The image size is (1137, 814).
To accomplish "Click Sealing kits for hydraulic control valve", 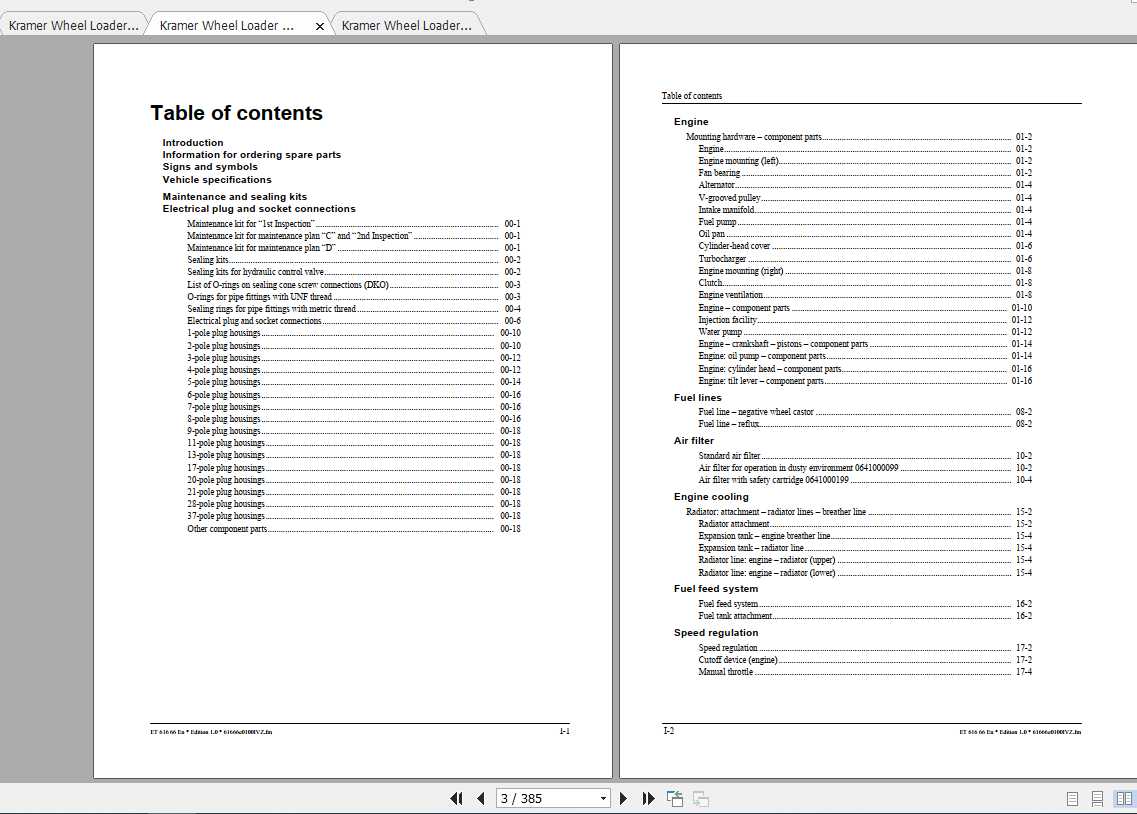I will [x=353, y=272].
